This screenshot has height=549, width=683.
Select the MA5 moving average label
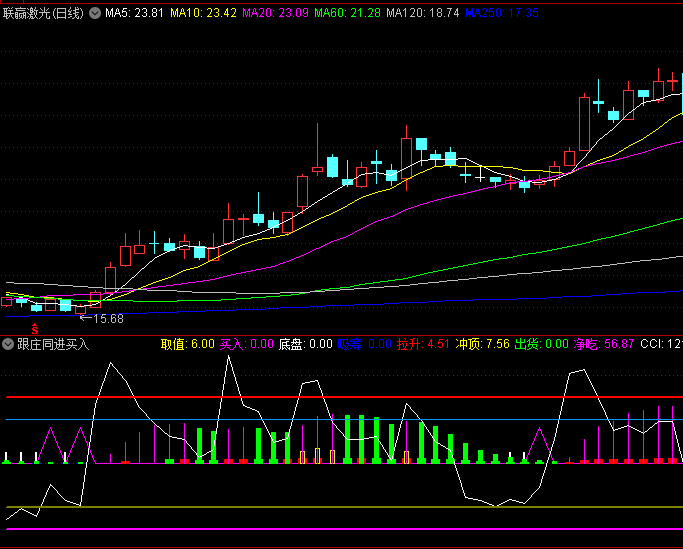(x=134, y=13)
